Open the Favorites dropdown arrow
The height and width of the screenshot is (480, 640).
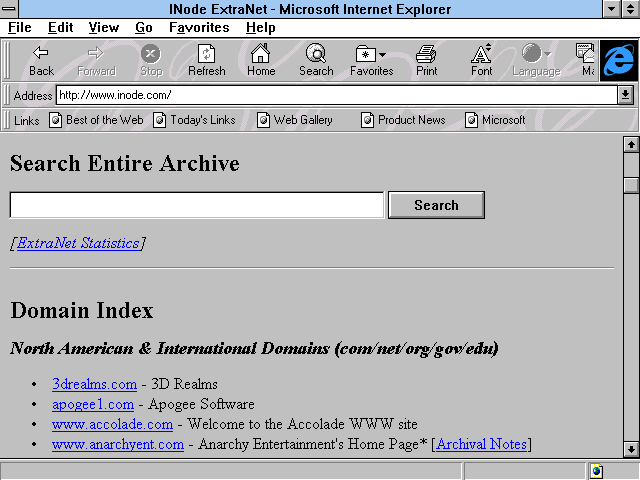point(382,54)
